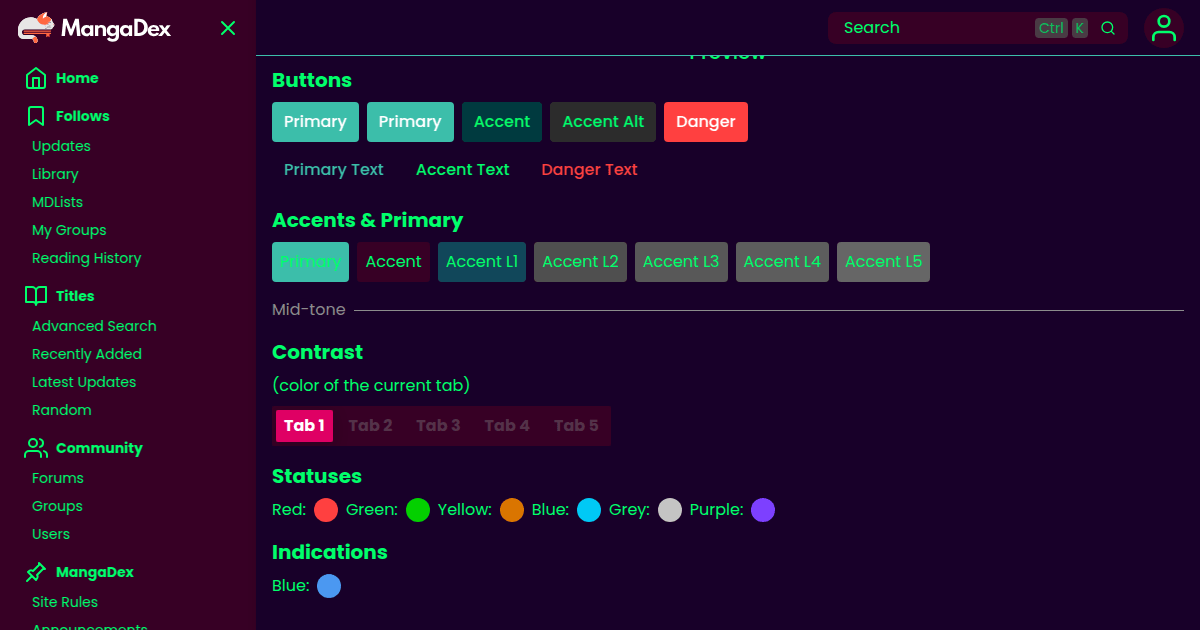The width and height of the screenshot is (1200, 630).
Task: Click the Titles heading label
Action: pyautogui.click(x=75, y=296)
